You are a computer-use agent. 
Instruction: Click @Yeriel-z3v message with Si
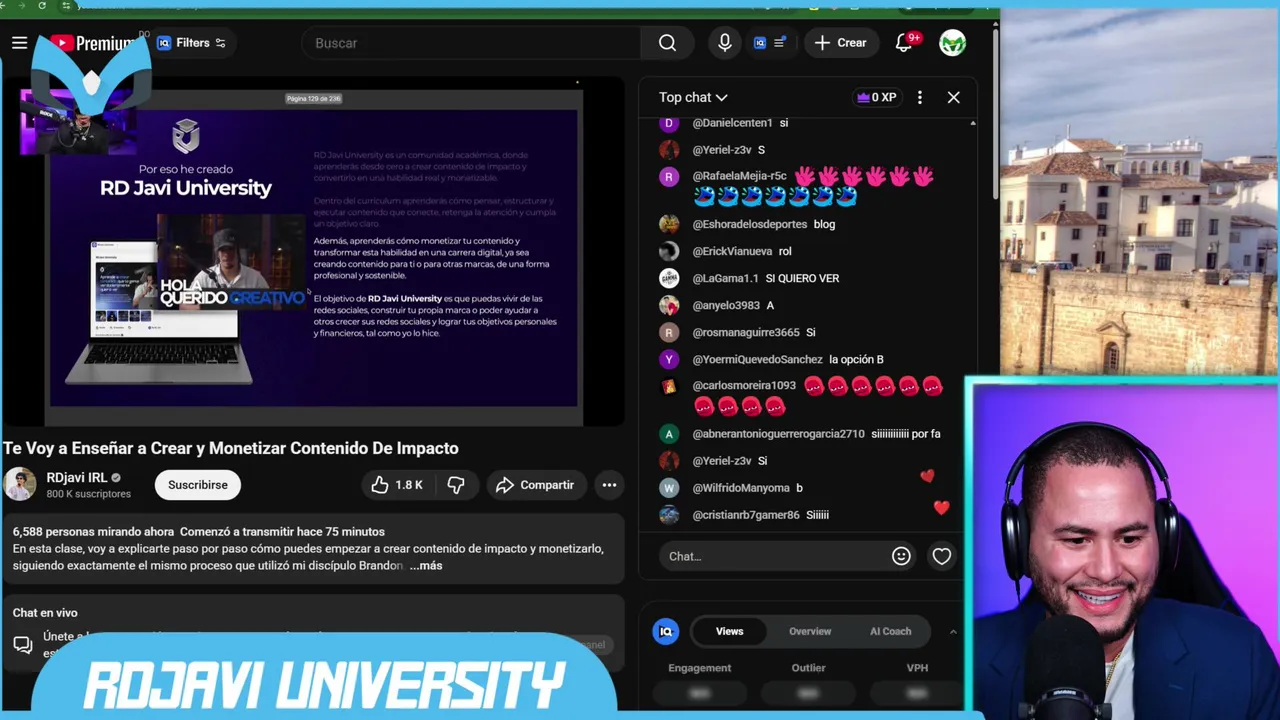point(722,461)
